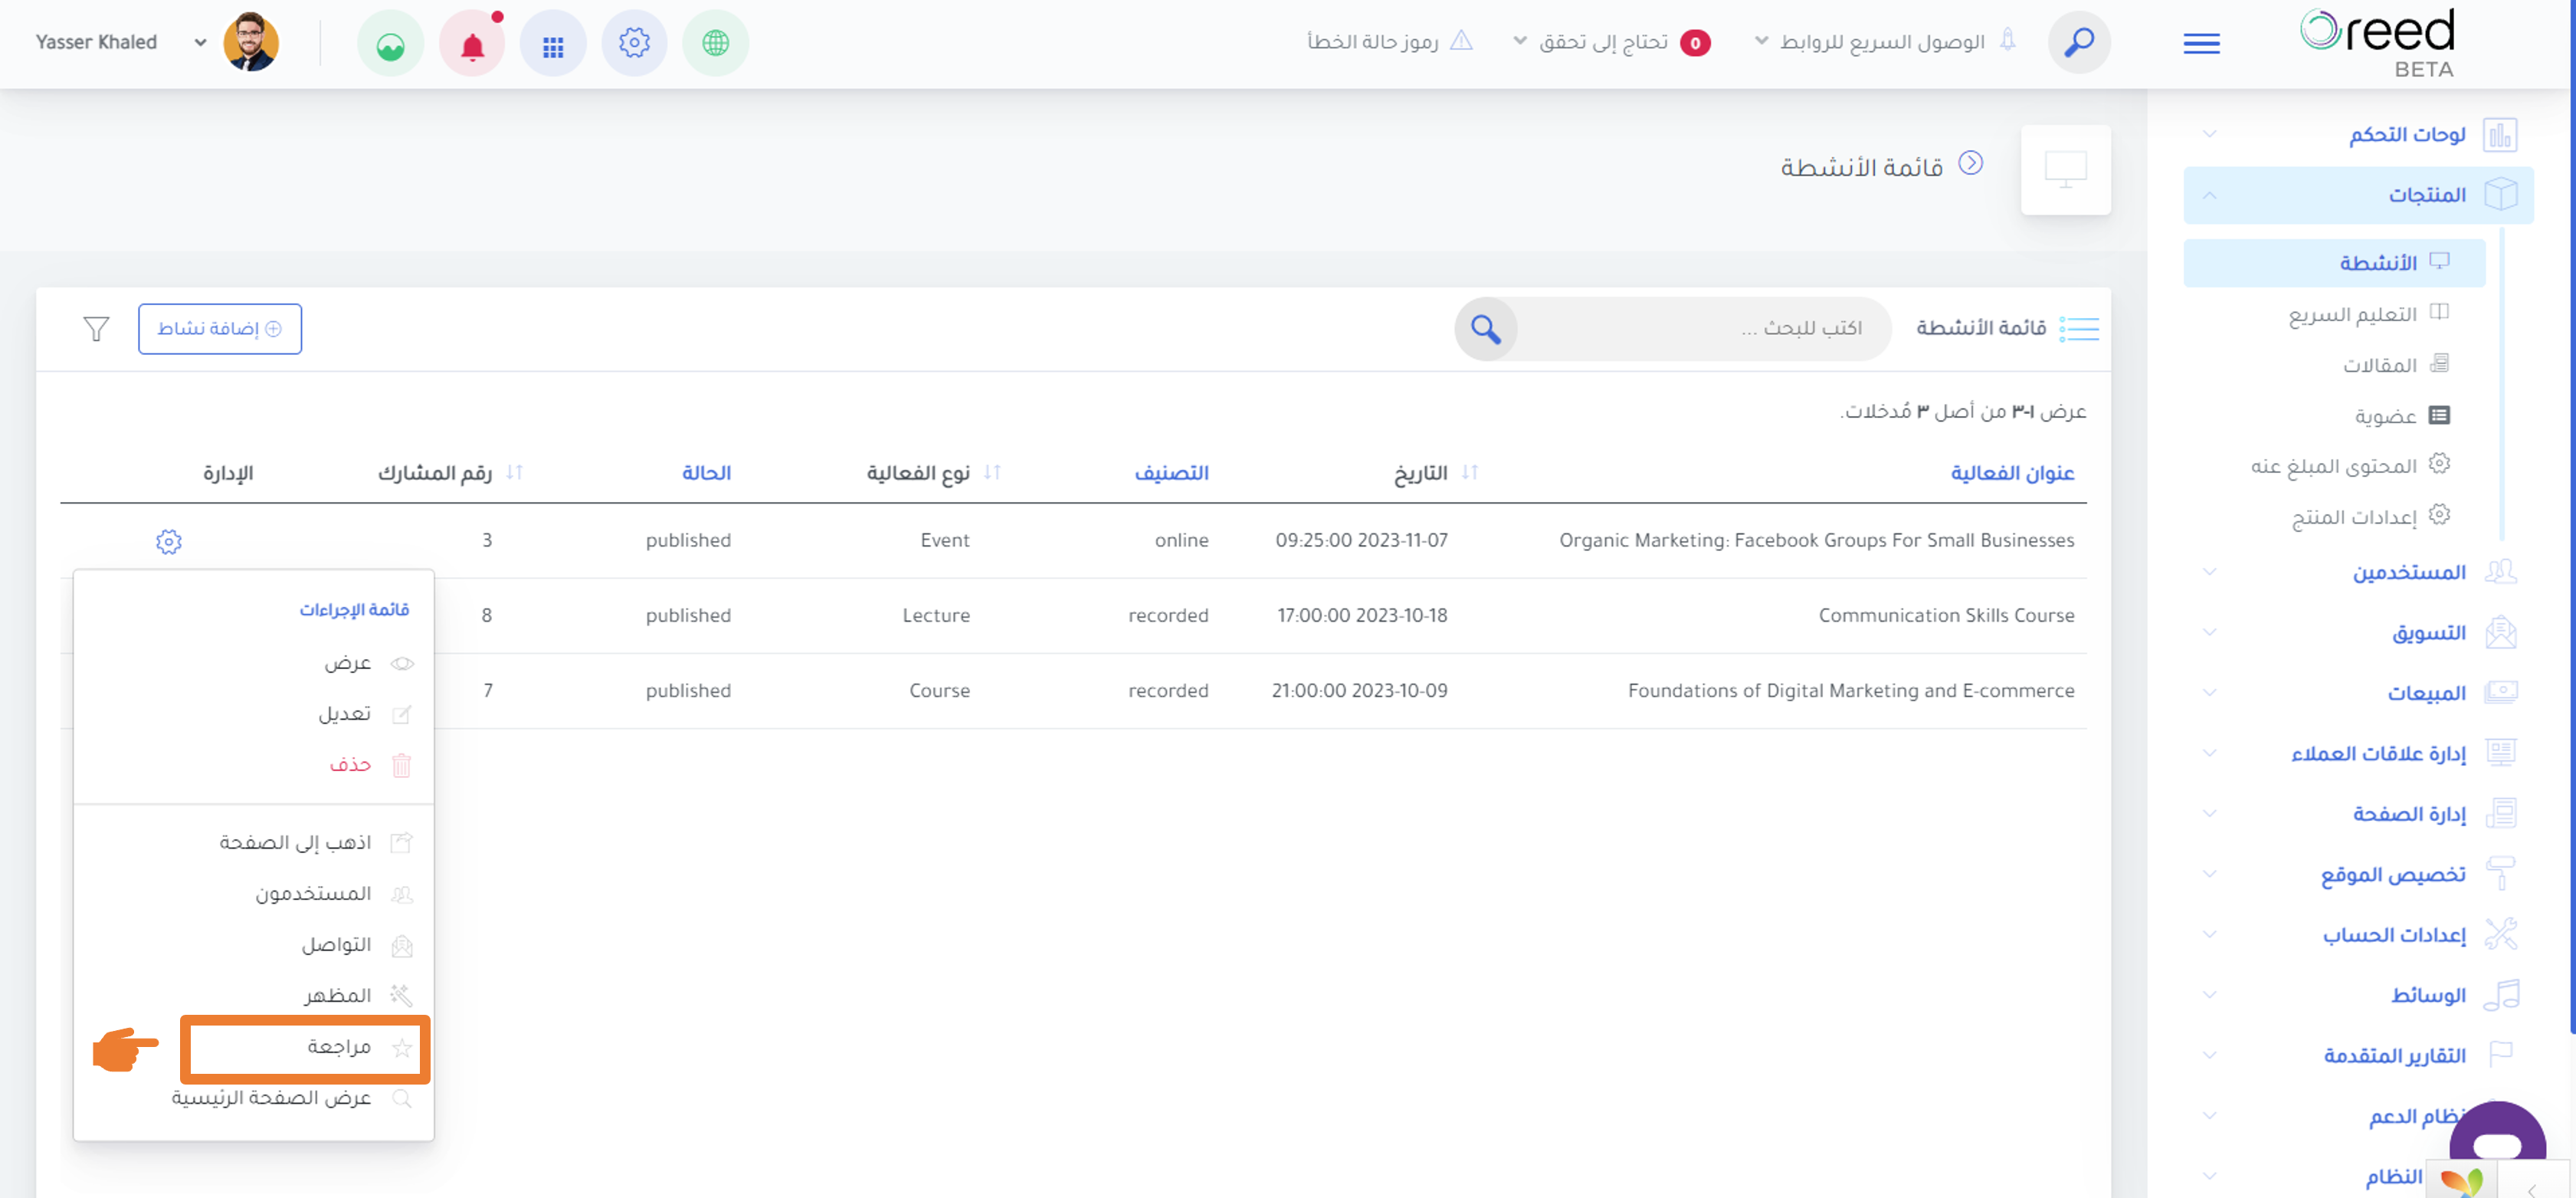
Task: Expand إعدادات الحساب in sidebar
Action: click(x=2358, y=935)
